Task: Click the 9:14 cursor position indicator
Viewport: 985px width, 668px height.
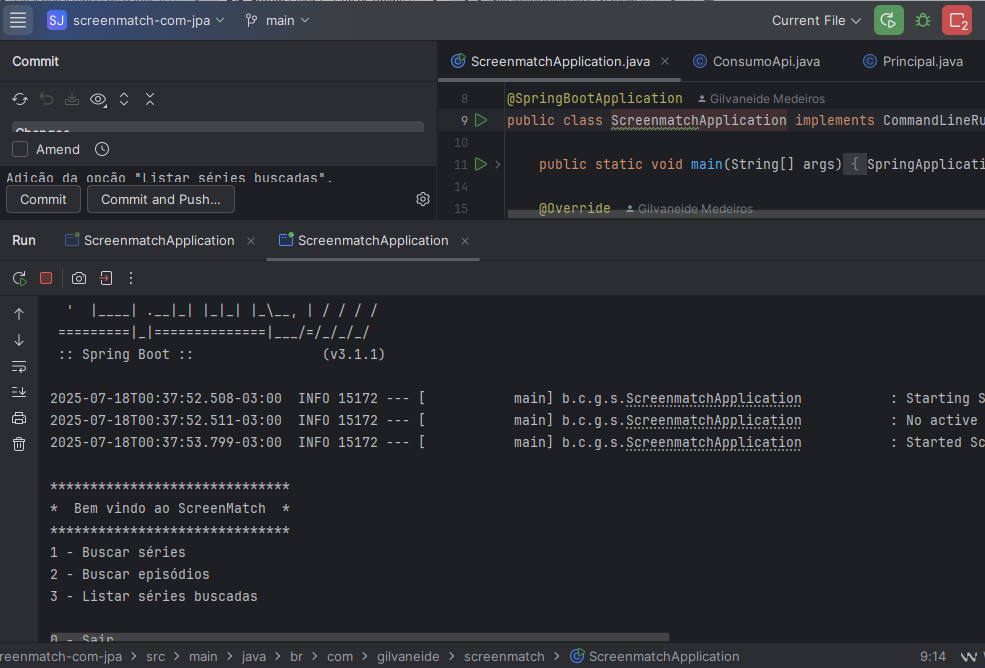Action: [x=933, y=657]
